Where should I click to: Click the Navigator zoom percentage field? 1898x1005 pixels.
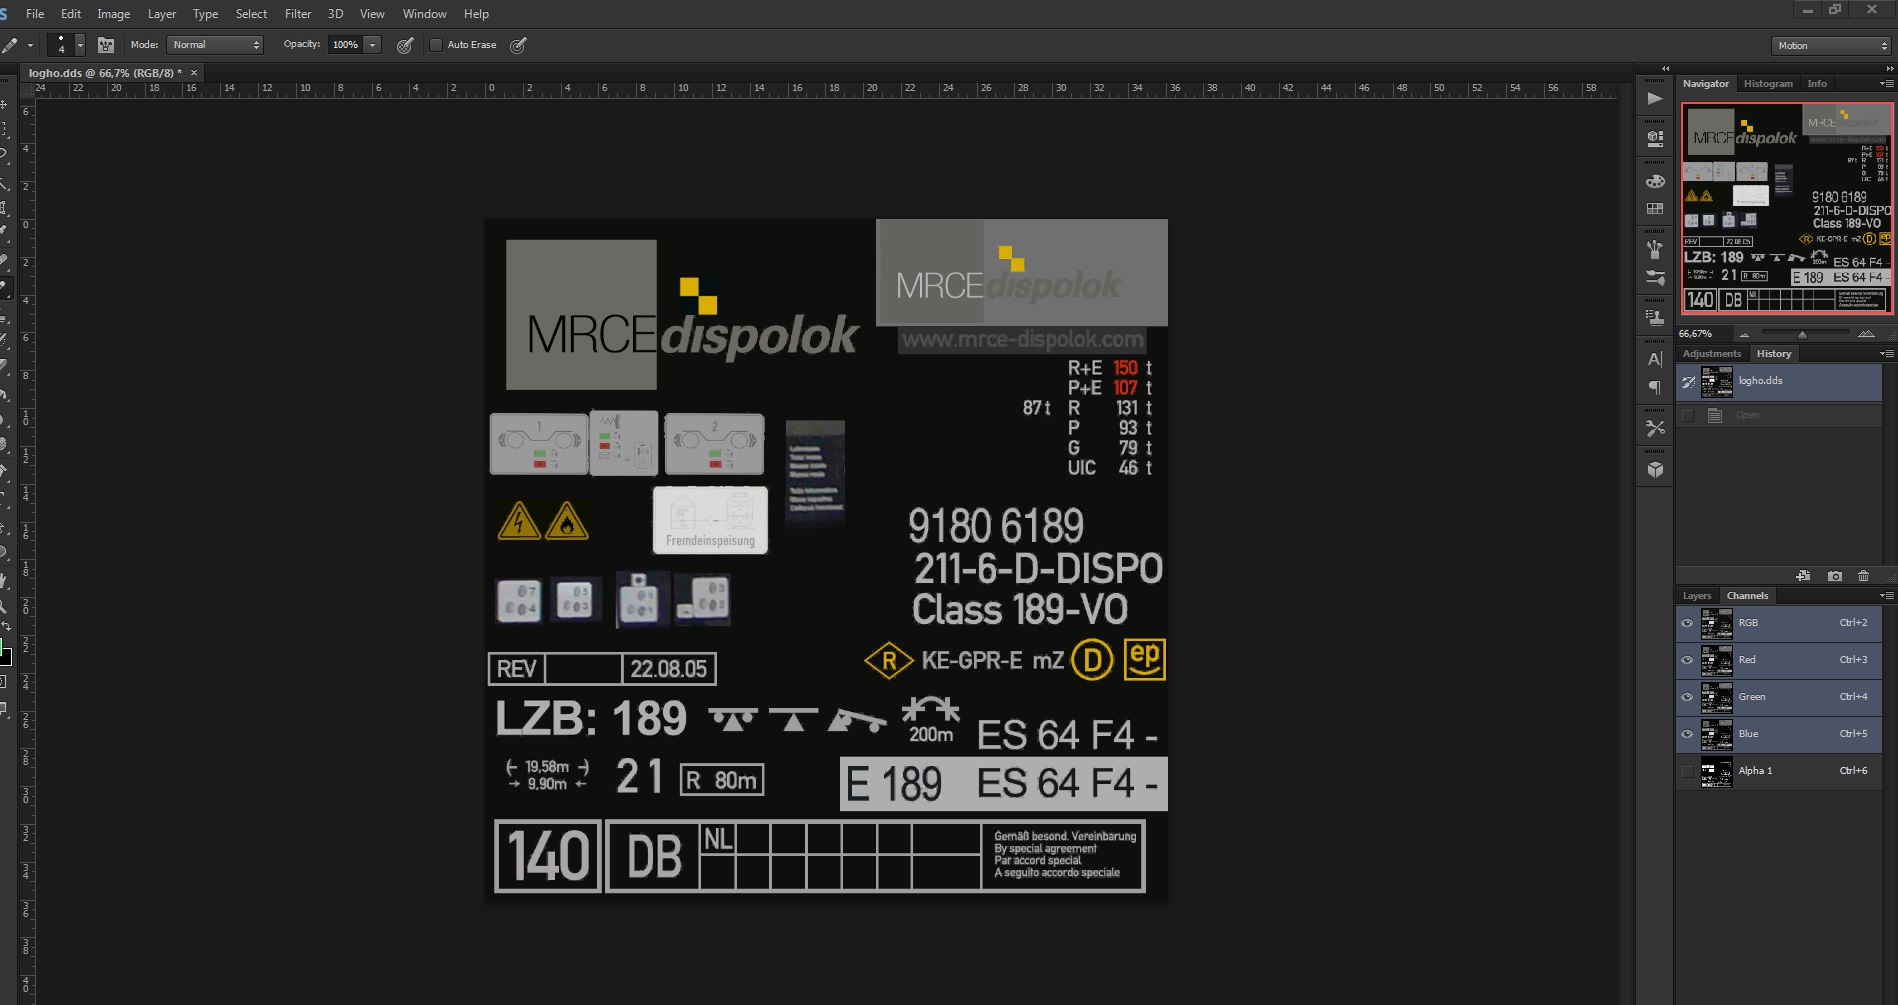pyautogui.click(x=1702, y=334)
